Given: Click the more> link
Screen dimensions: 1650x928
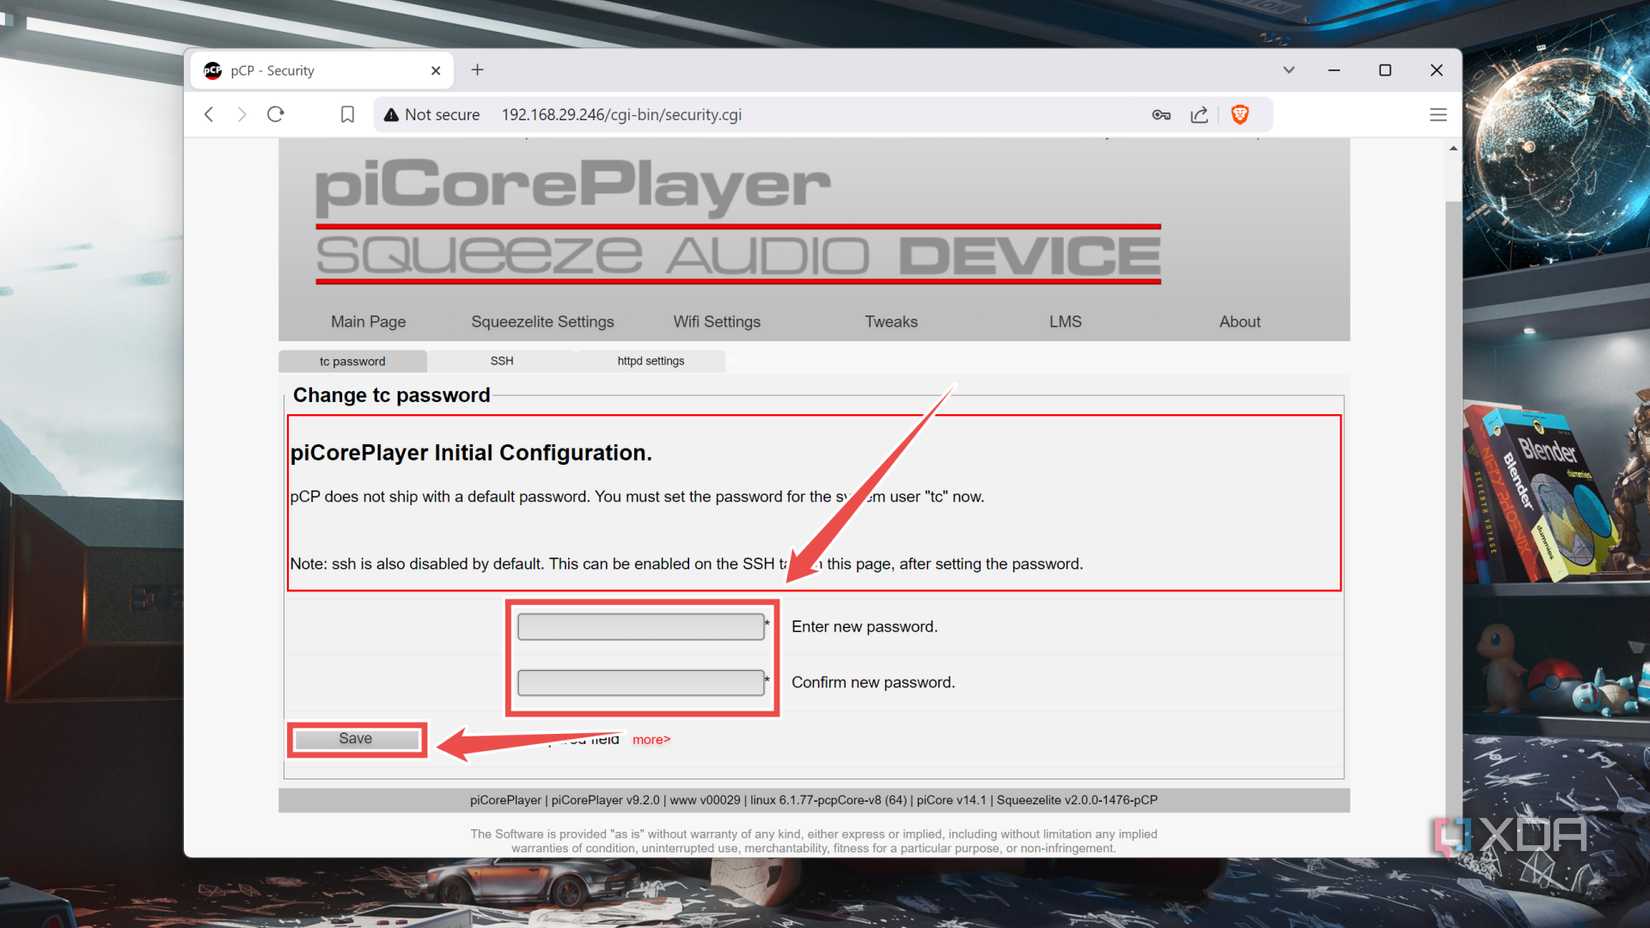Looking at the screenshot, I should tap(651, 739).
